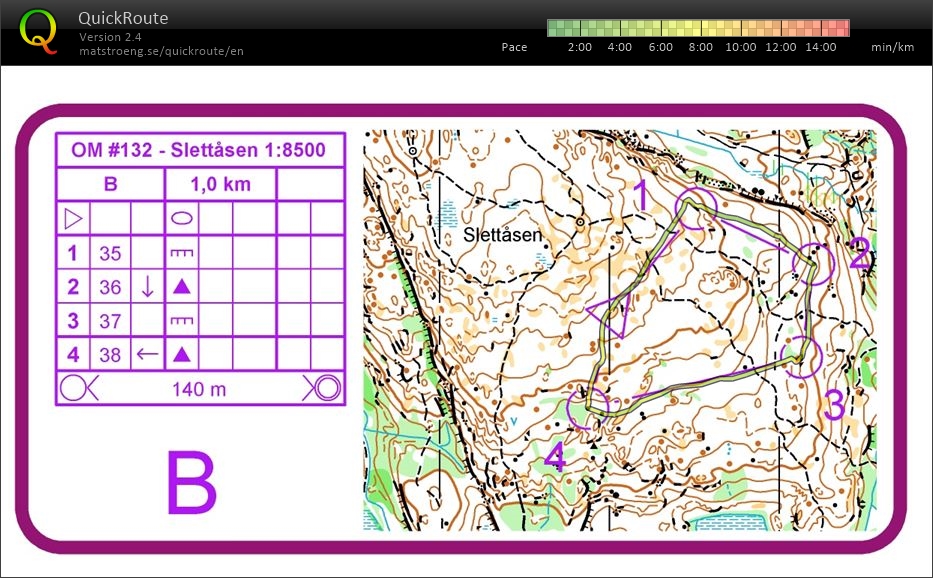This screenshot has width=933, height=578.
Task: Select control circle 3 on the map
Action: [x=802, y=355]
